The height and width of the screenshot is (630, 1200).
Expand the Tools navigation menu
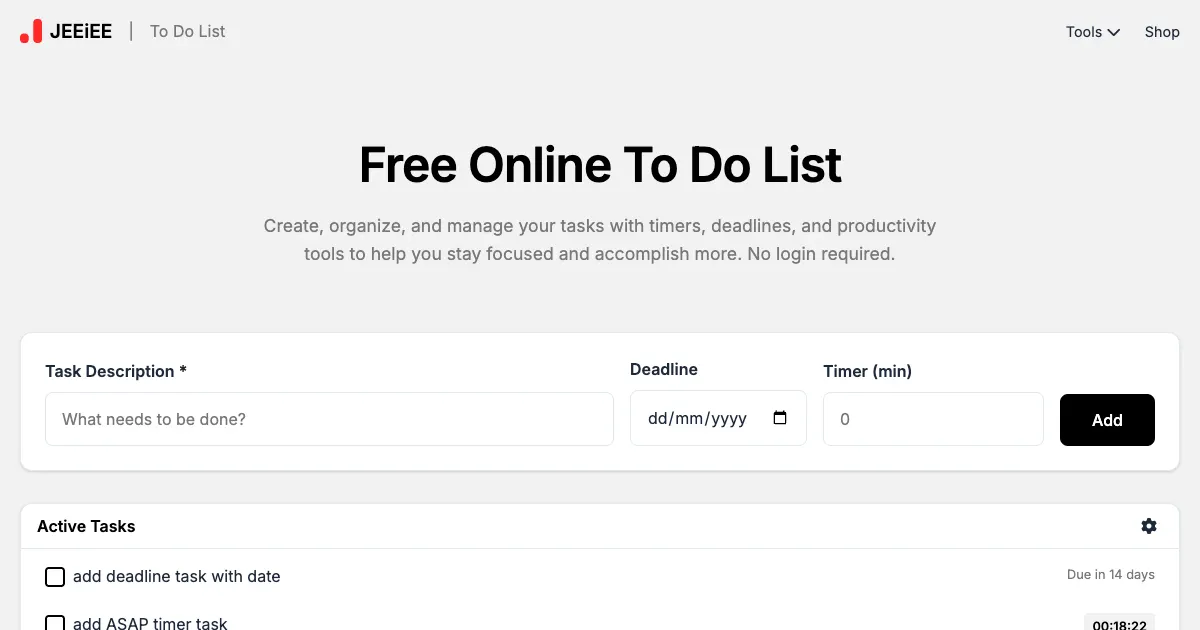1092,32
